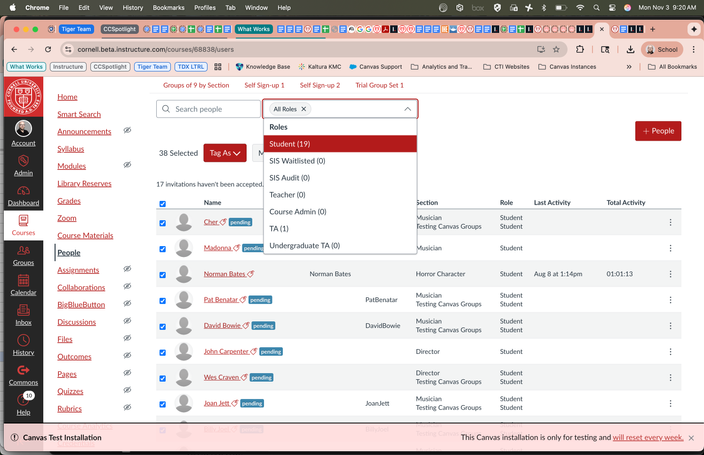Open the Trial Group Set 1 tab

click(379, 85)
